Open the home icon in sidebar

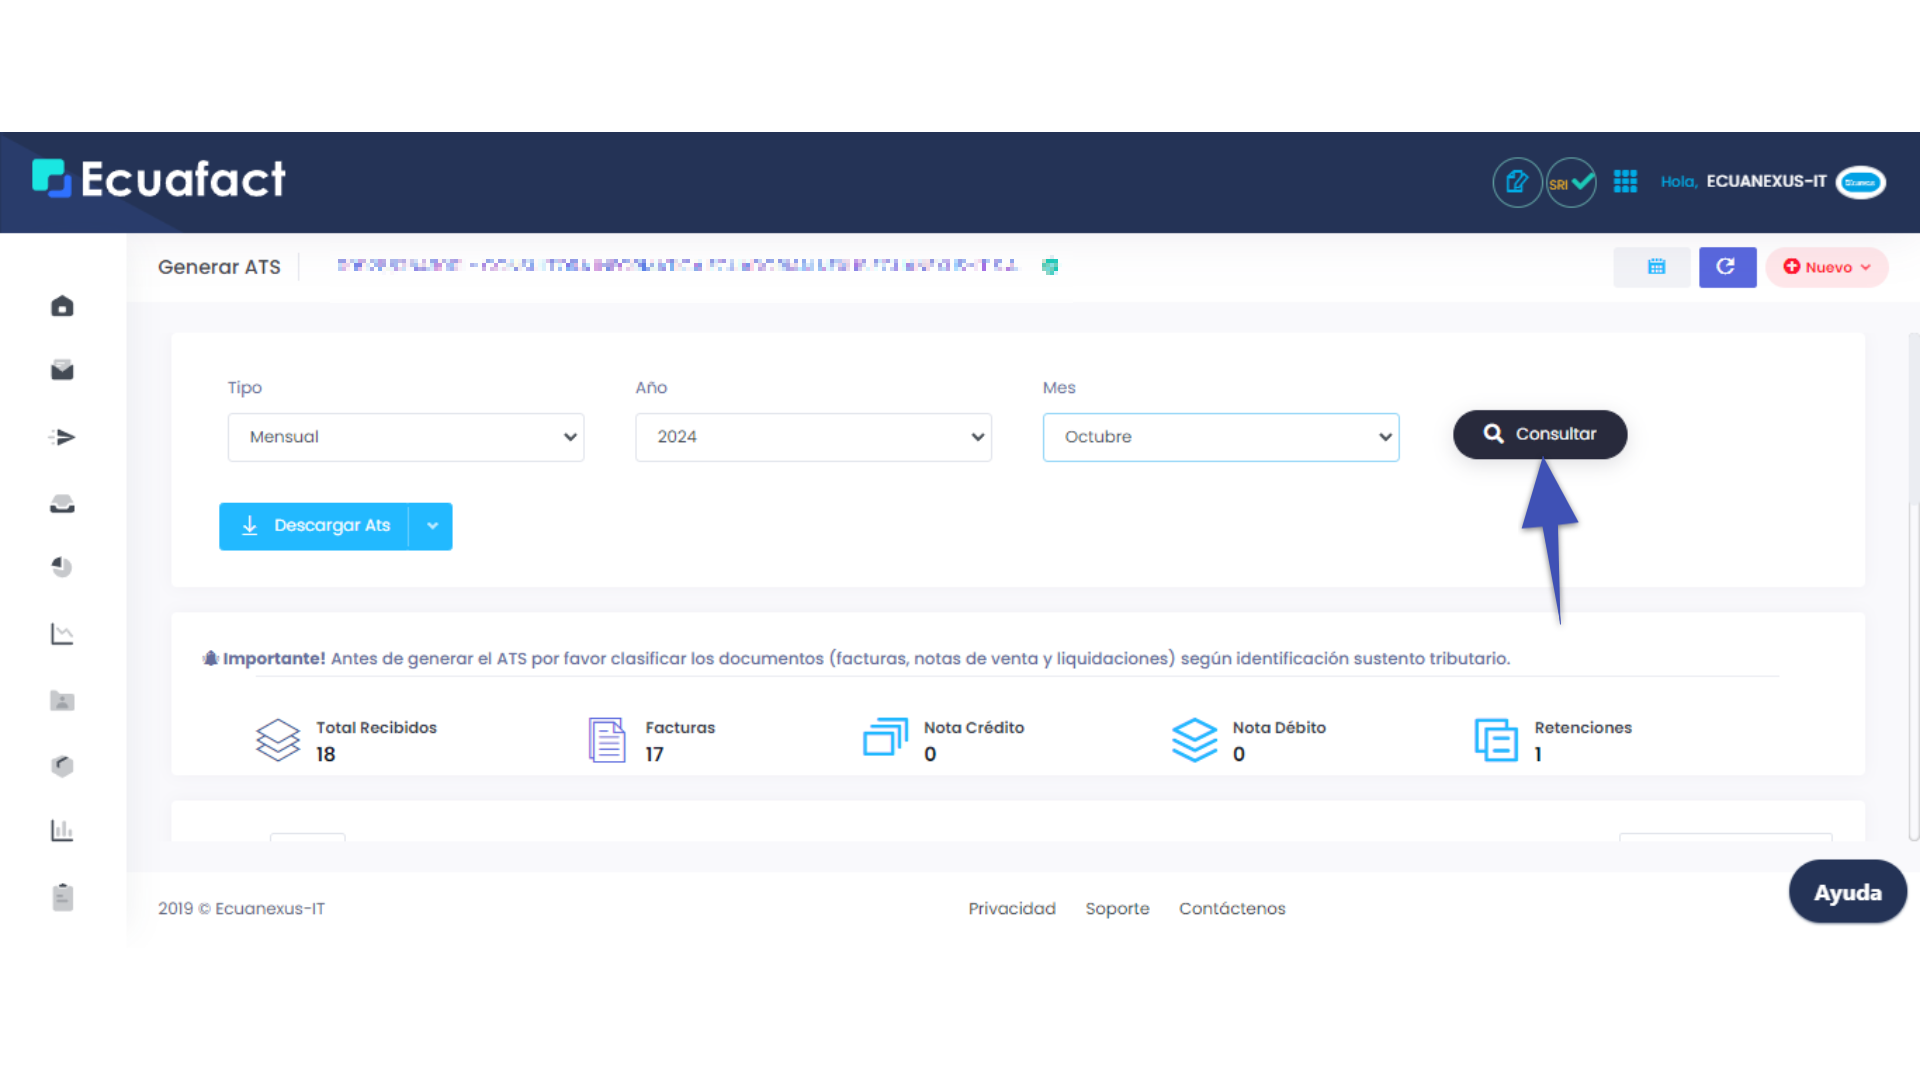[x=62, y=306]
